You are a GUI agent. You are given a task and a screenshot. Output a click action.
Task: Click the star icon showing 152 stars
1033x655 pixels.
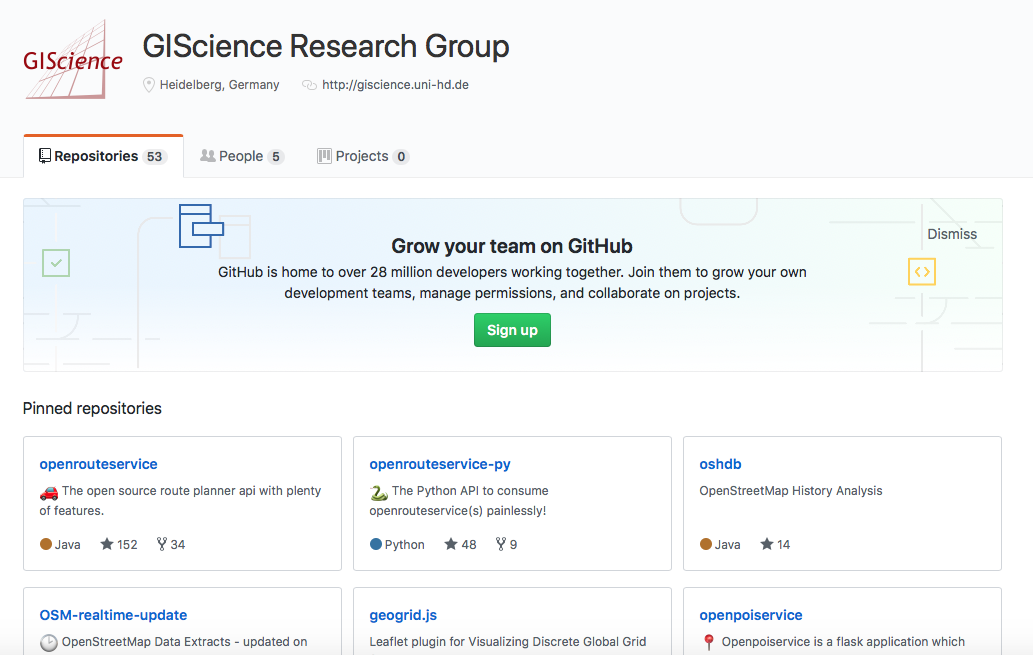tap(107, 544)
